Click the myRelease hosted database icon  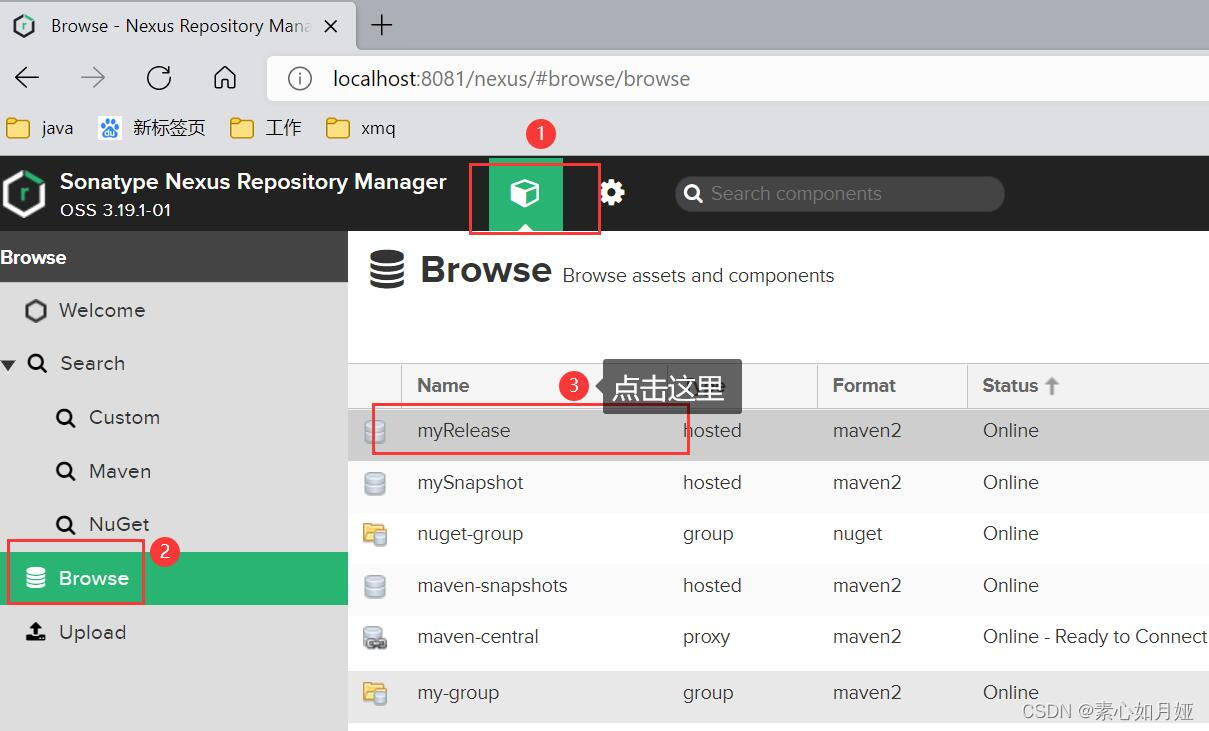[x=375, y=431]
